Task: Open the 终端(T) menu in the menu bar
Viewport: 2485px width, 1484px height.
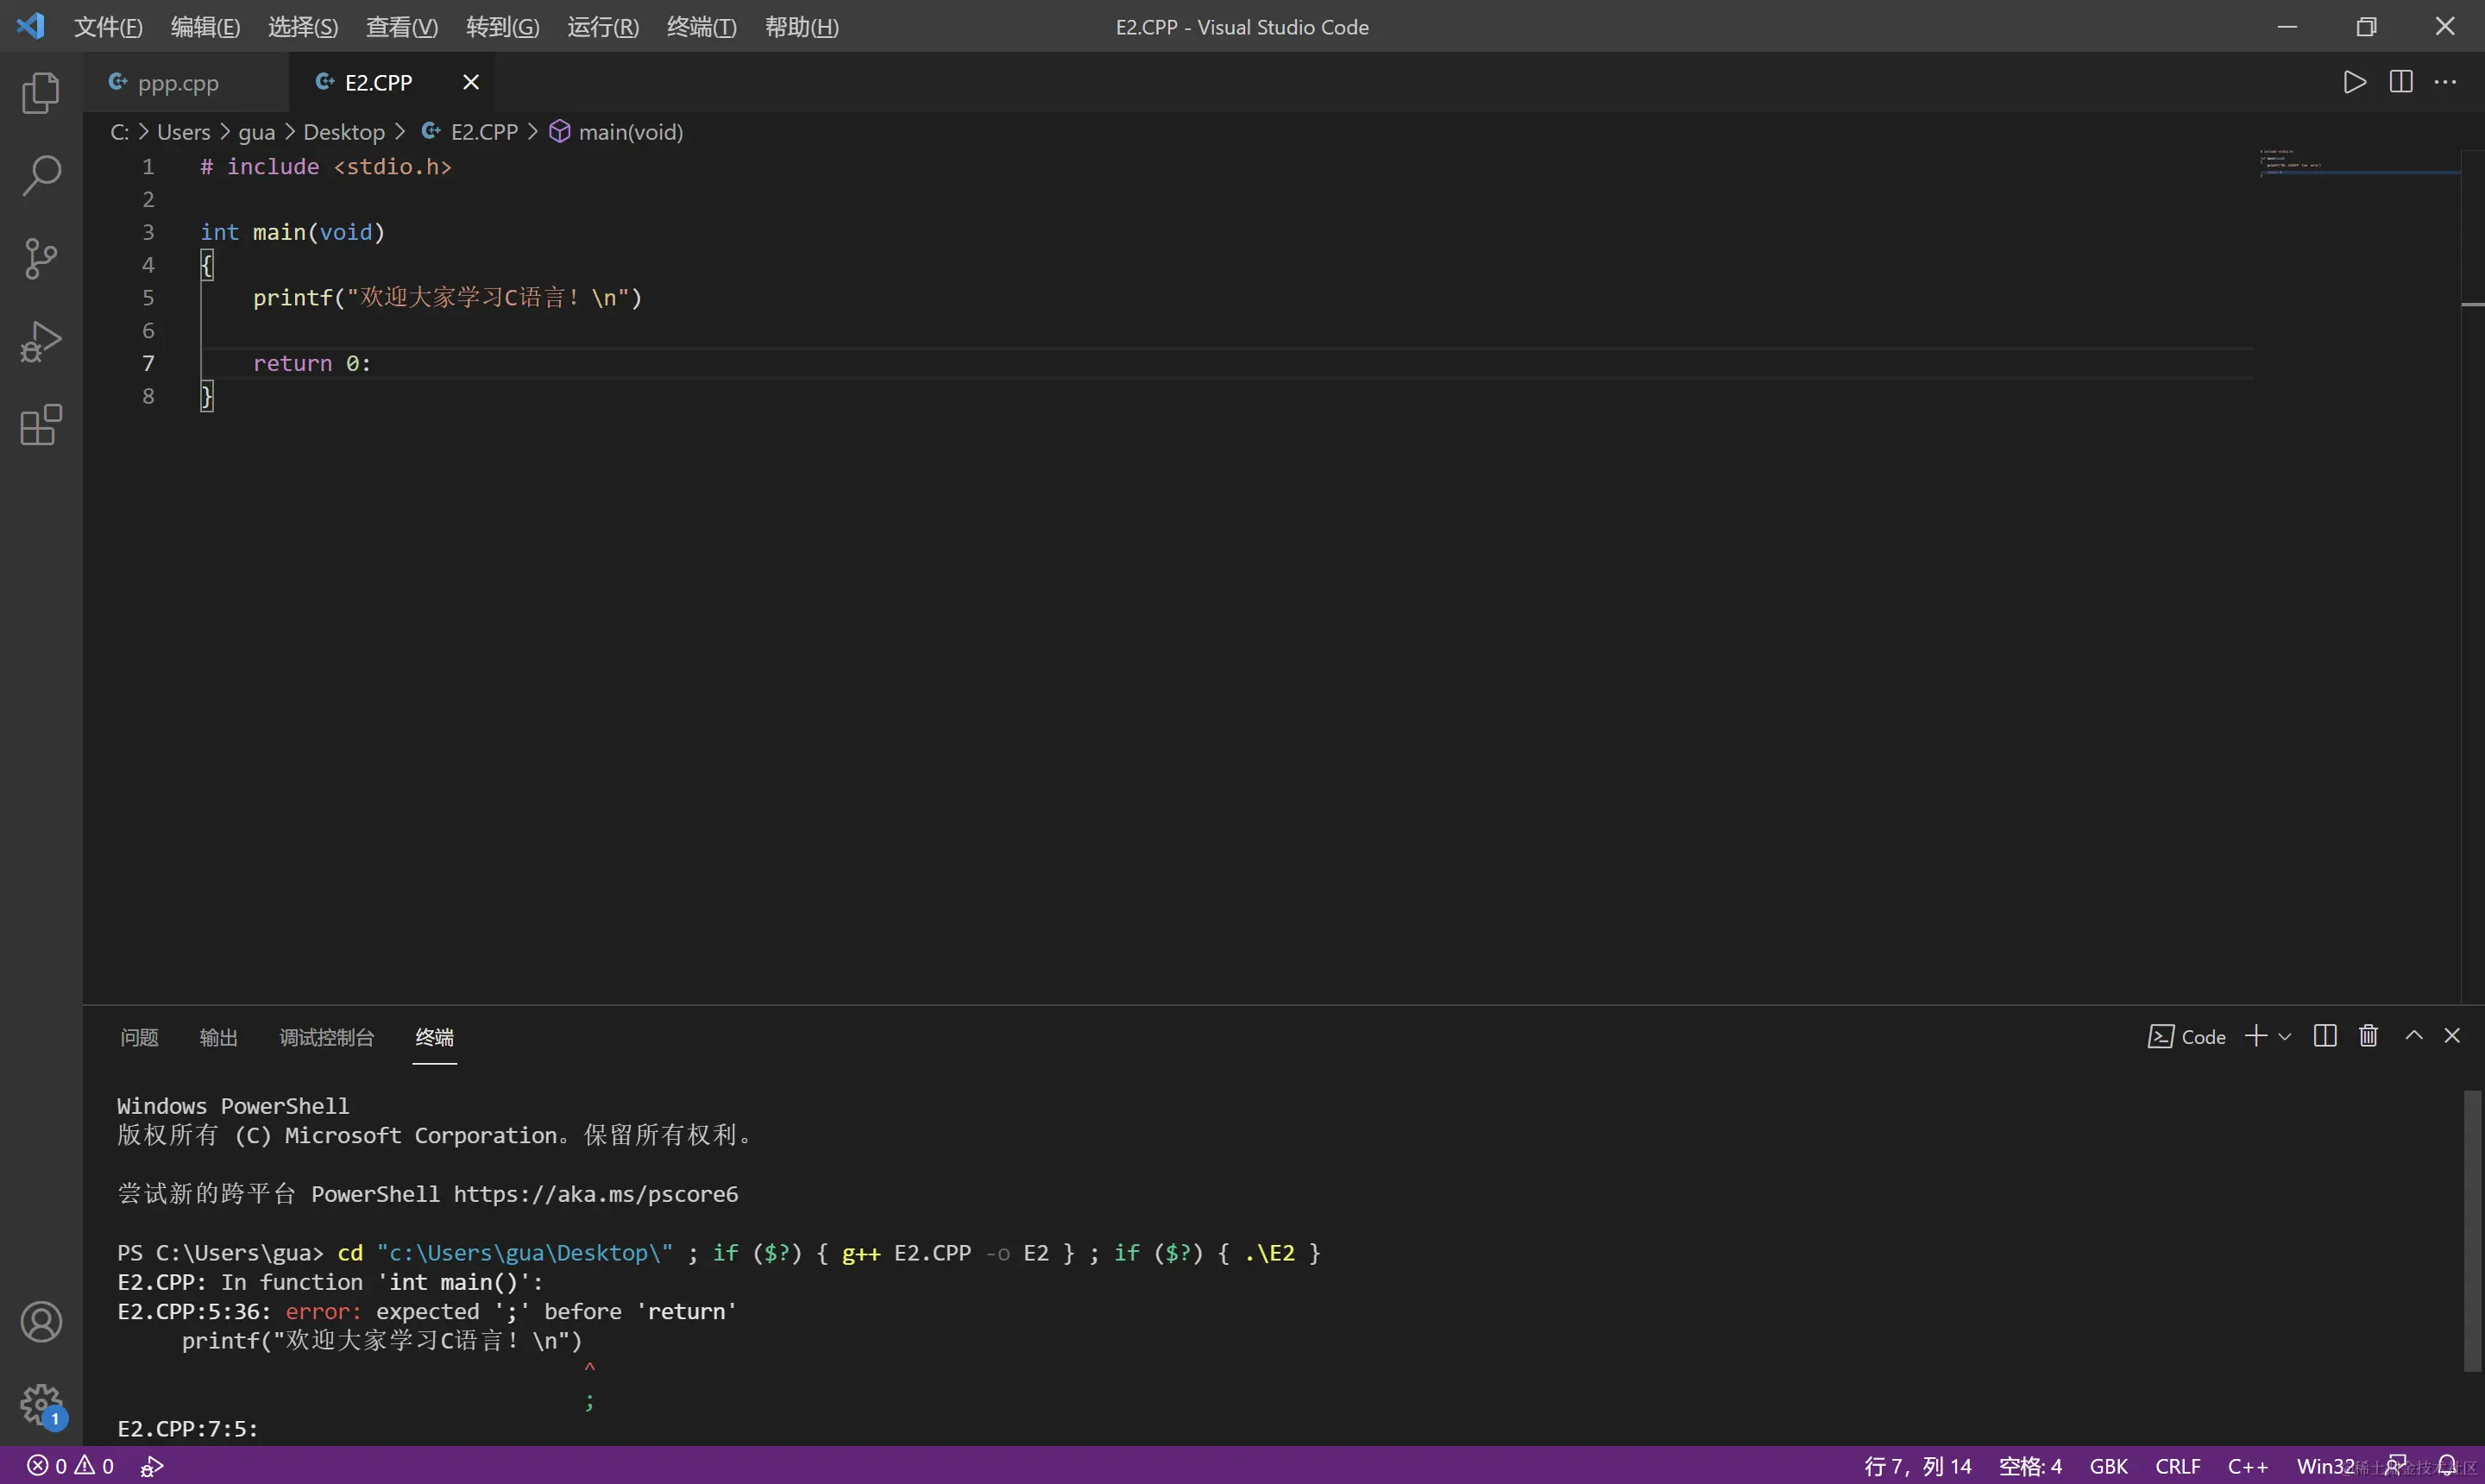Action: tap(701, 27)
